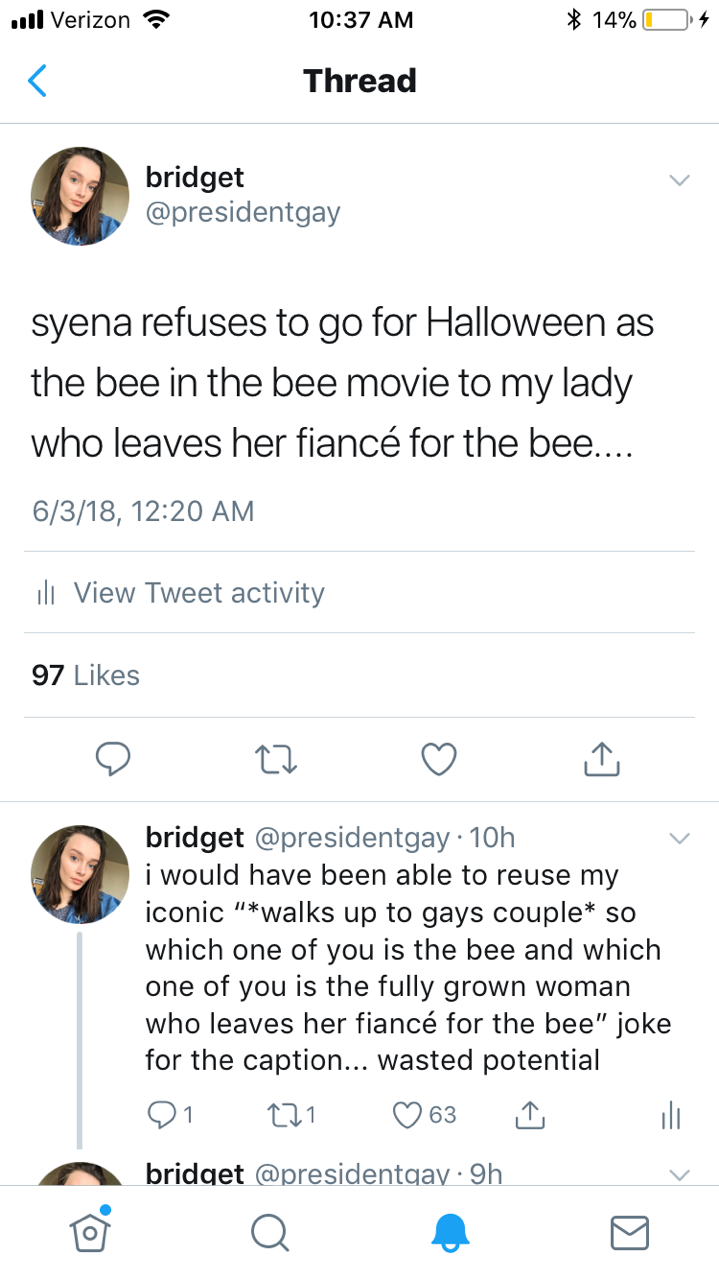Screen dimensions: 719x1280
Task: Open the Messages envelope tab
Action: (x=629, y=1232)
